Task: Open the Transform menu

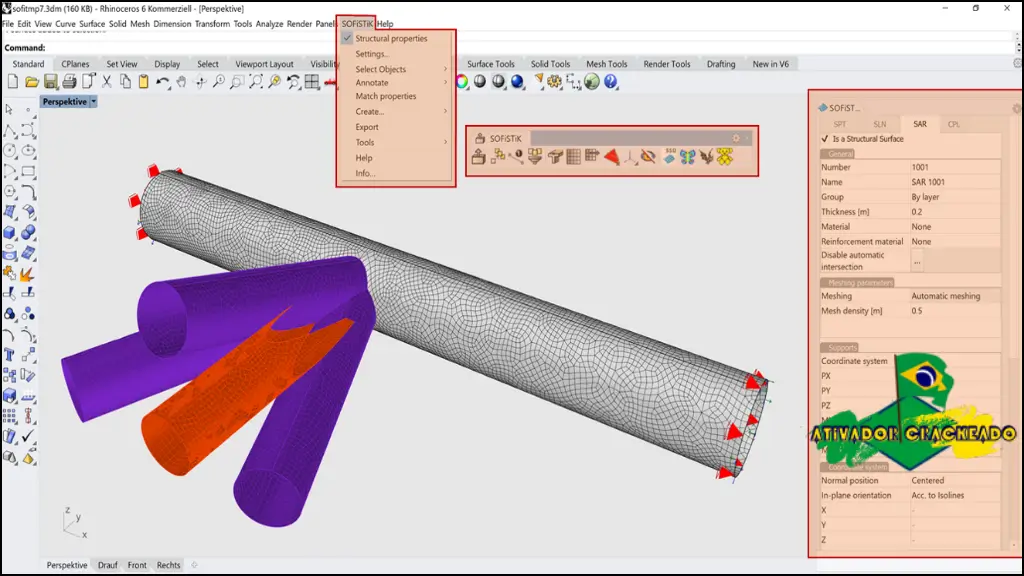Action: point(212,24)
